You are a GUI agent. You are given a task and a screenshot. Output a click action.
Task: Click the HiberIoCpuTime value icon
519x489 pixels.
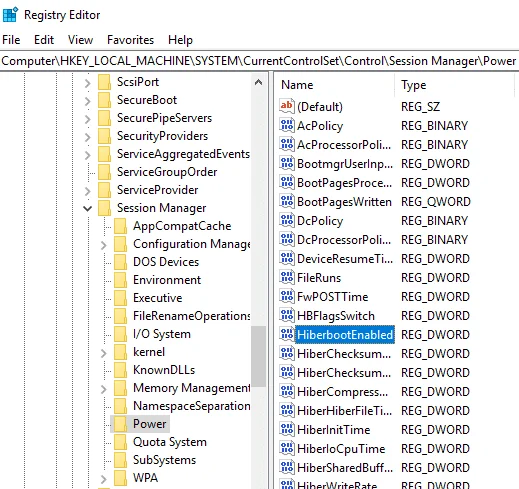pyautogui.click(x=287, y=448)
